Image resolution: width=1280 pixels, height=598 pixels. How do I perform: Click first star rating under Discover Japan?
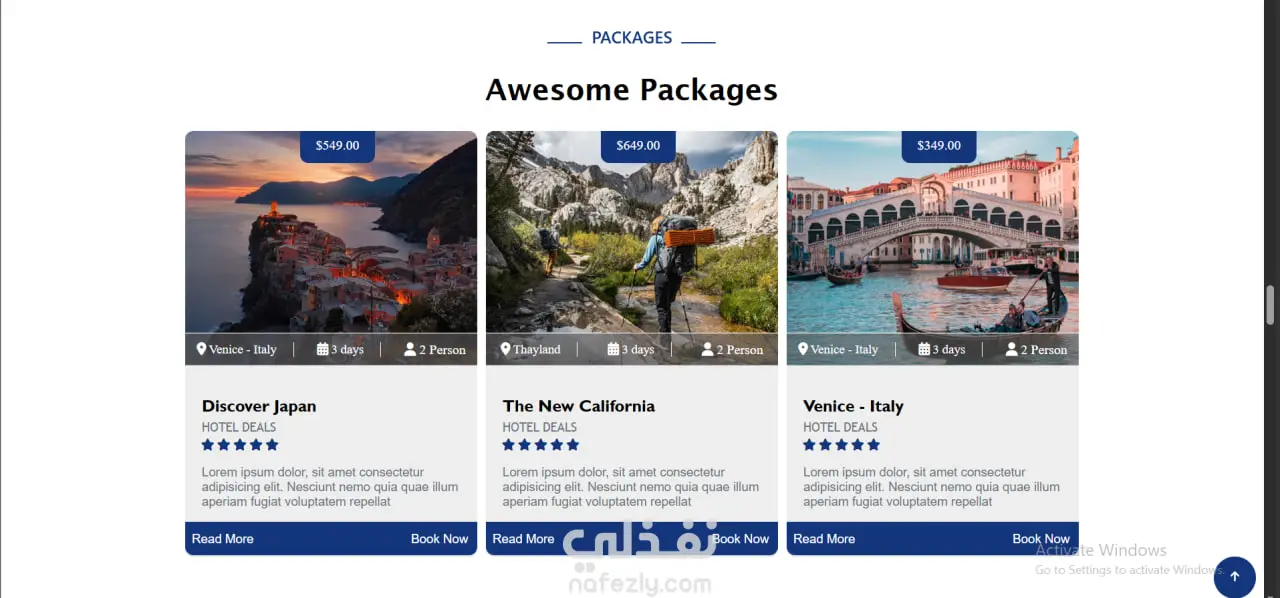tap(208, 445)
